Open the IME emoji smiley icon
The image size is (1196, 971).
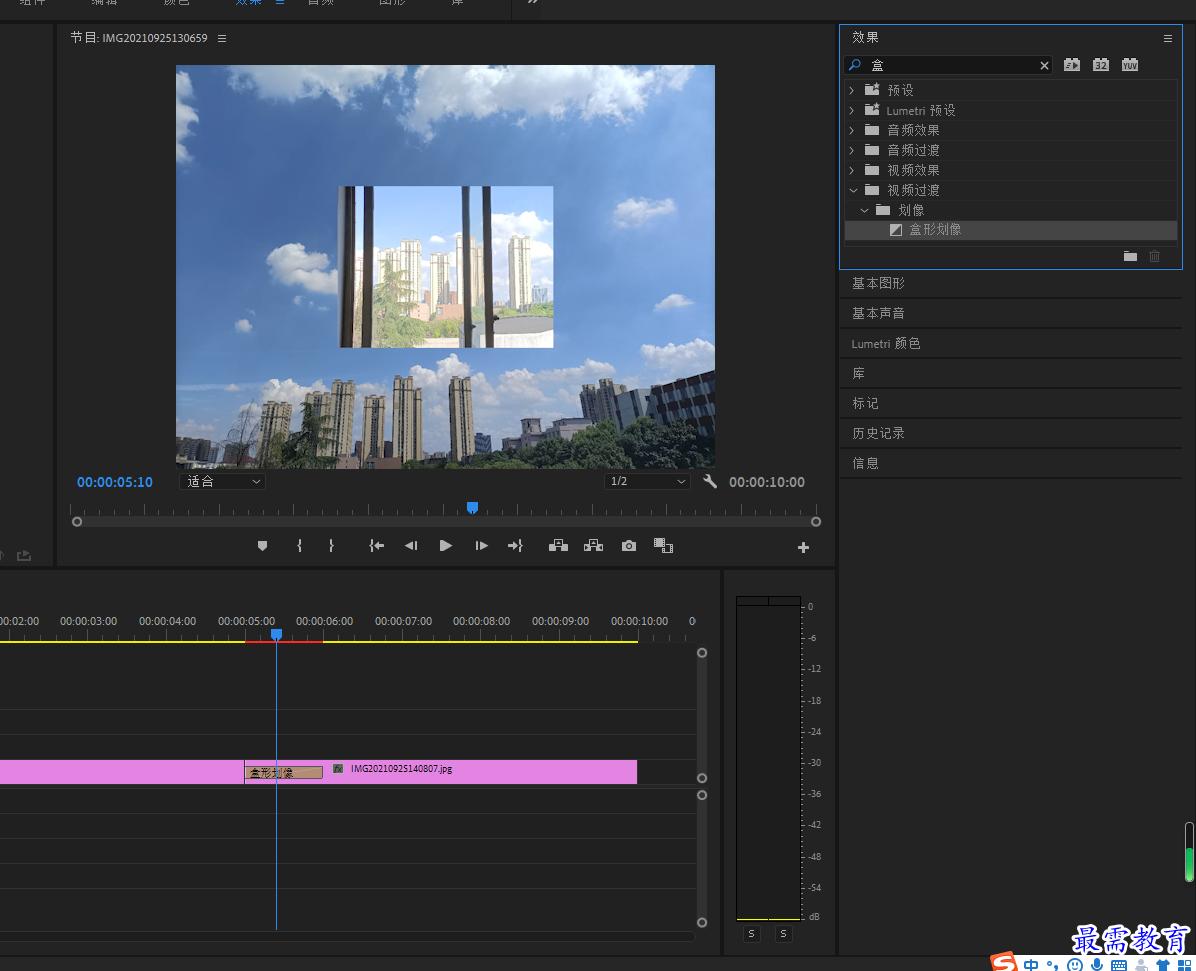pos(1075,965)
